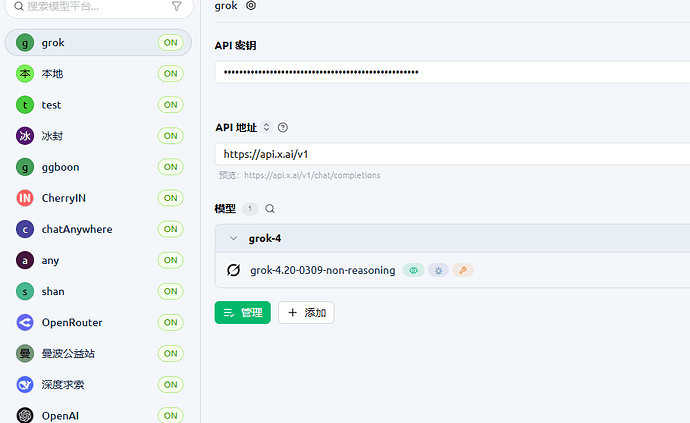The height and width of the screenshot is (423, 690).
Task: Click the grok green avatar icon
Action: [25, 43]
